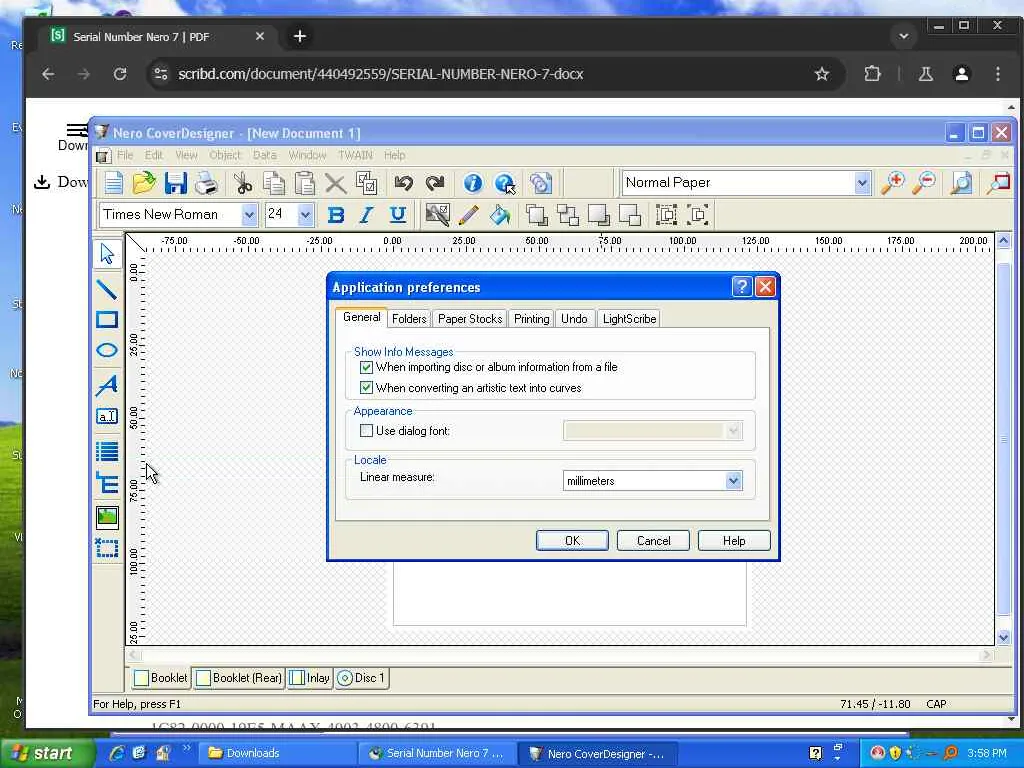Open the font size 24 dropdown
This screenshot has width=1024, height=768.
[x=305, y=215]
